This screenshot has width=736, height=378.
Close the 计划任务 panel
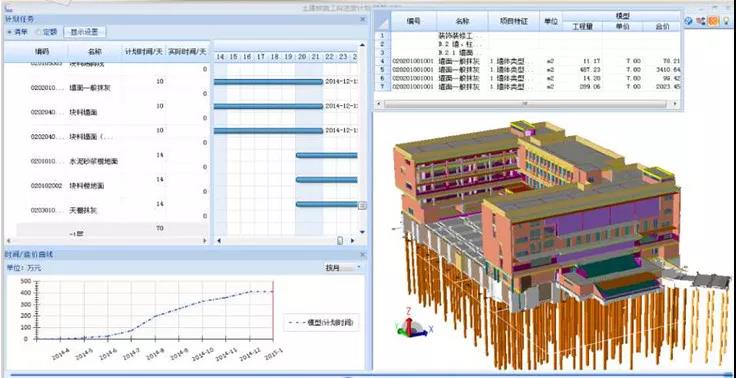(362, 19)
